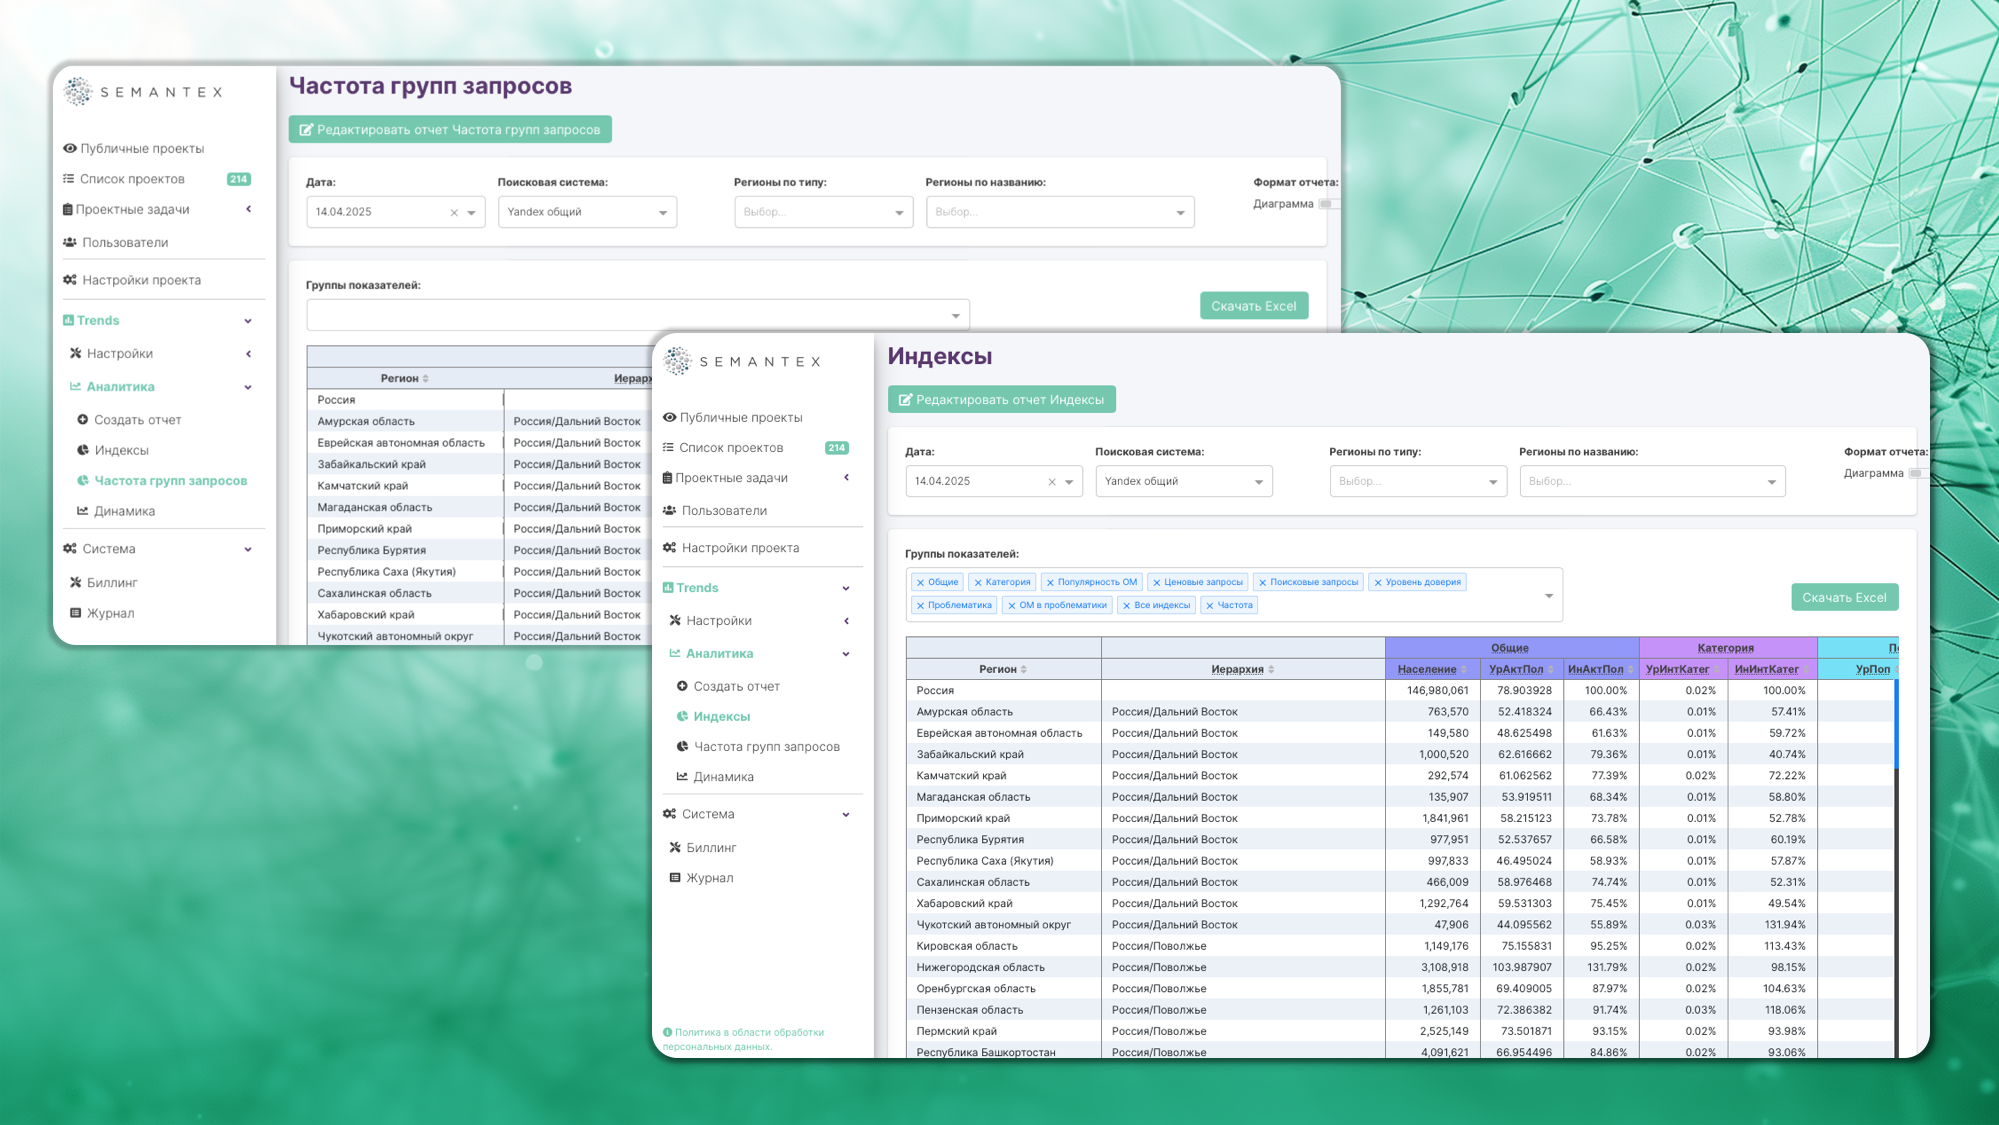Clear date 14.04.2025 in Индексы report
This screenshot has height=1125, width=1999.
tap(1051, 482)
